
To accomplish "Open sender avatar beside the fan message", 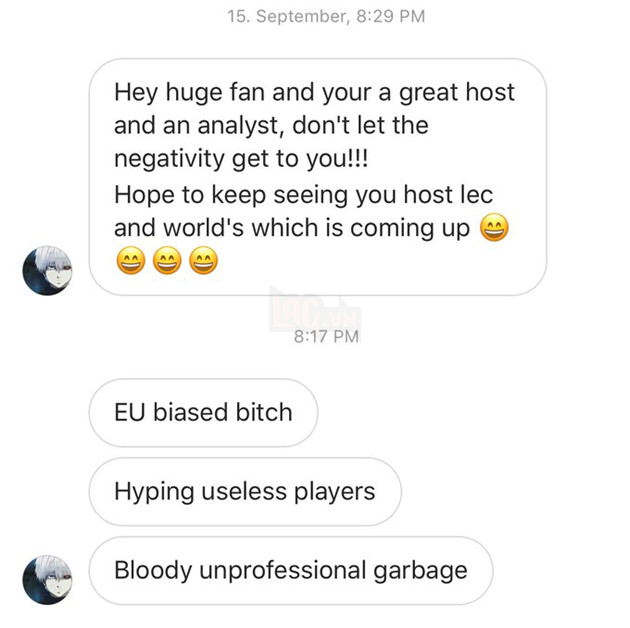I will point(47,270).
